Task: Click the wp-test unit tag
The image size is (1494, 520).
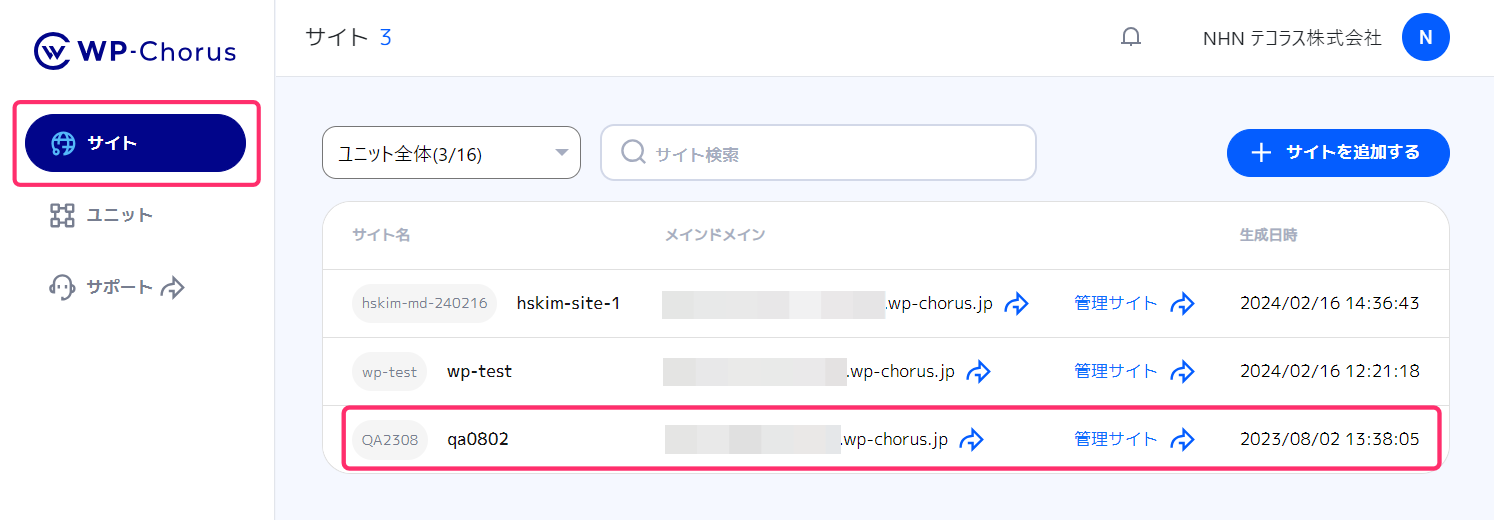Action: (389, 371)
